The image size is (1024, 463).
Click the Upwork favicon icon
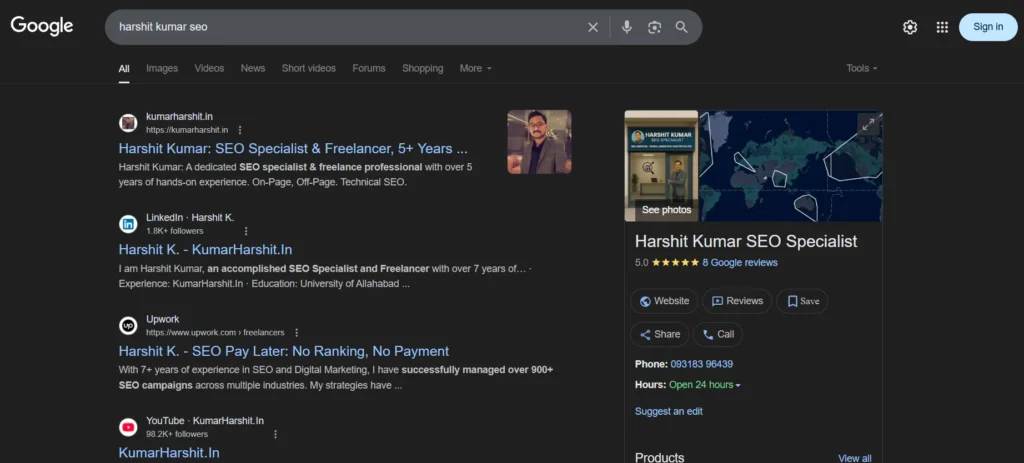[128, 325]
